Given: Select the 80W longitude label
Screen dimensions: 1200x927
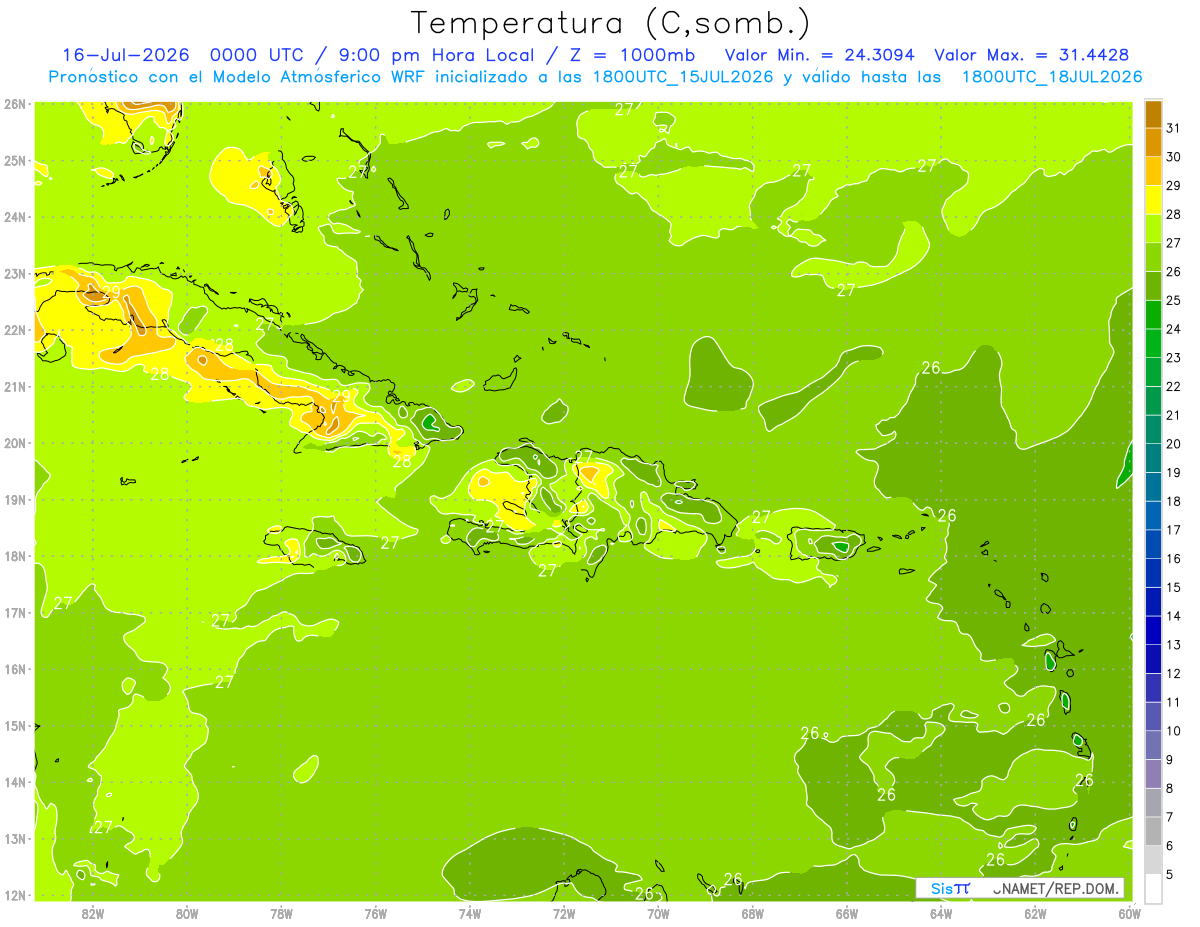Looking at the screenshot, I should [x=187, y=913].
